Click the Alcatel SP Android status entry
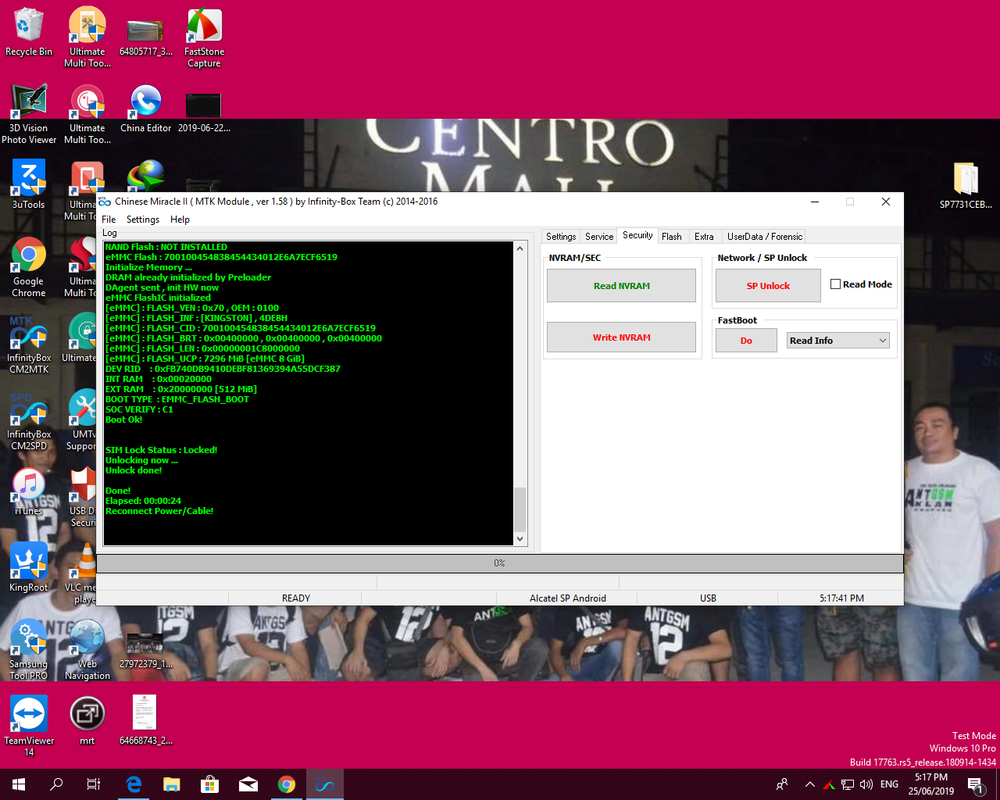This screenshot has width=1000, height=800. coord(568,598)
